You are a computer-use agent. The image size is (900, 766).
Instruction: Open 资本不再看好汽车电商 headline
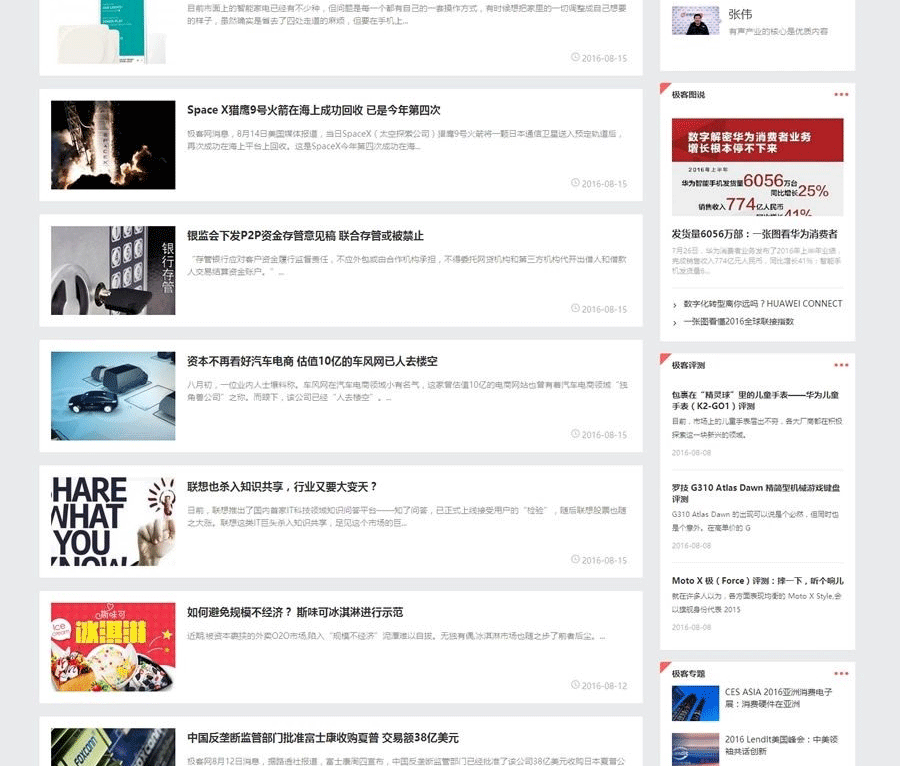click(312, 361)
